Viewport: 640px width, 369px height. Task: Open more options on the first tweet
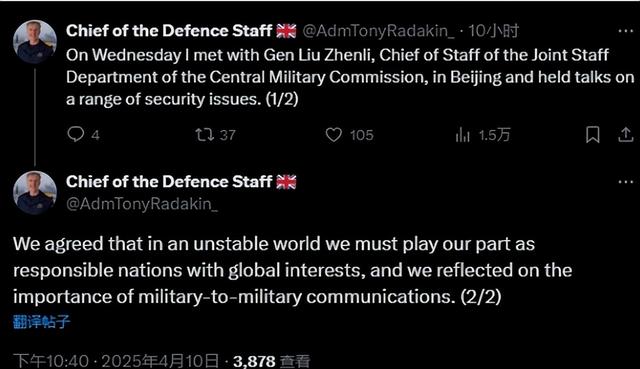625,31
